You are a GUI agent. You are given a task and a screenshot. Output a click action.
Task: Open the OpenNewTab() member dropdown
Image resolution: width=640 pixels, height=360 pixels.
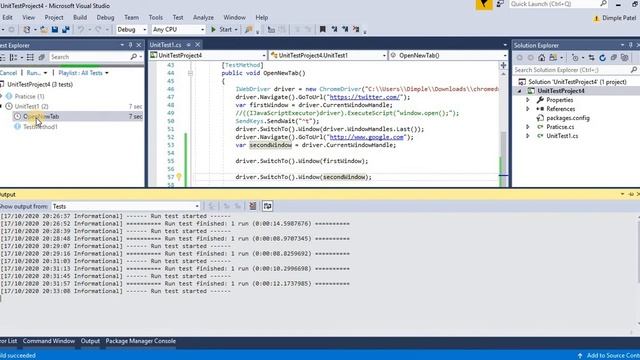pos(448,55)
